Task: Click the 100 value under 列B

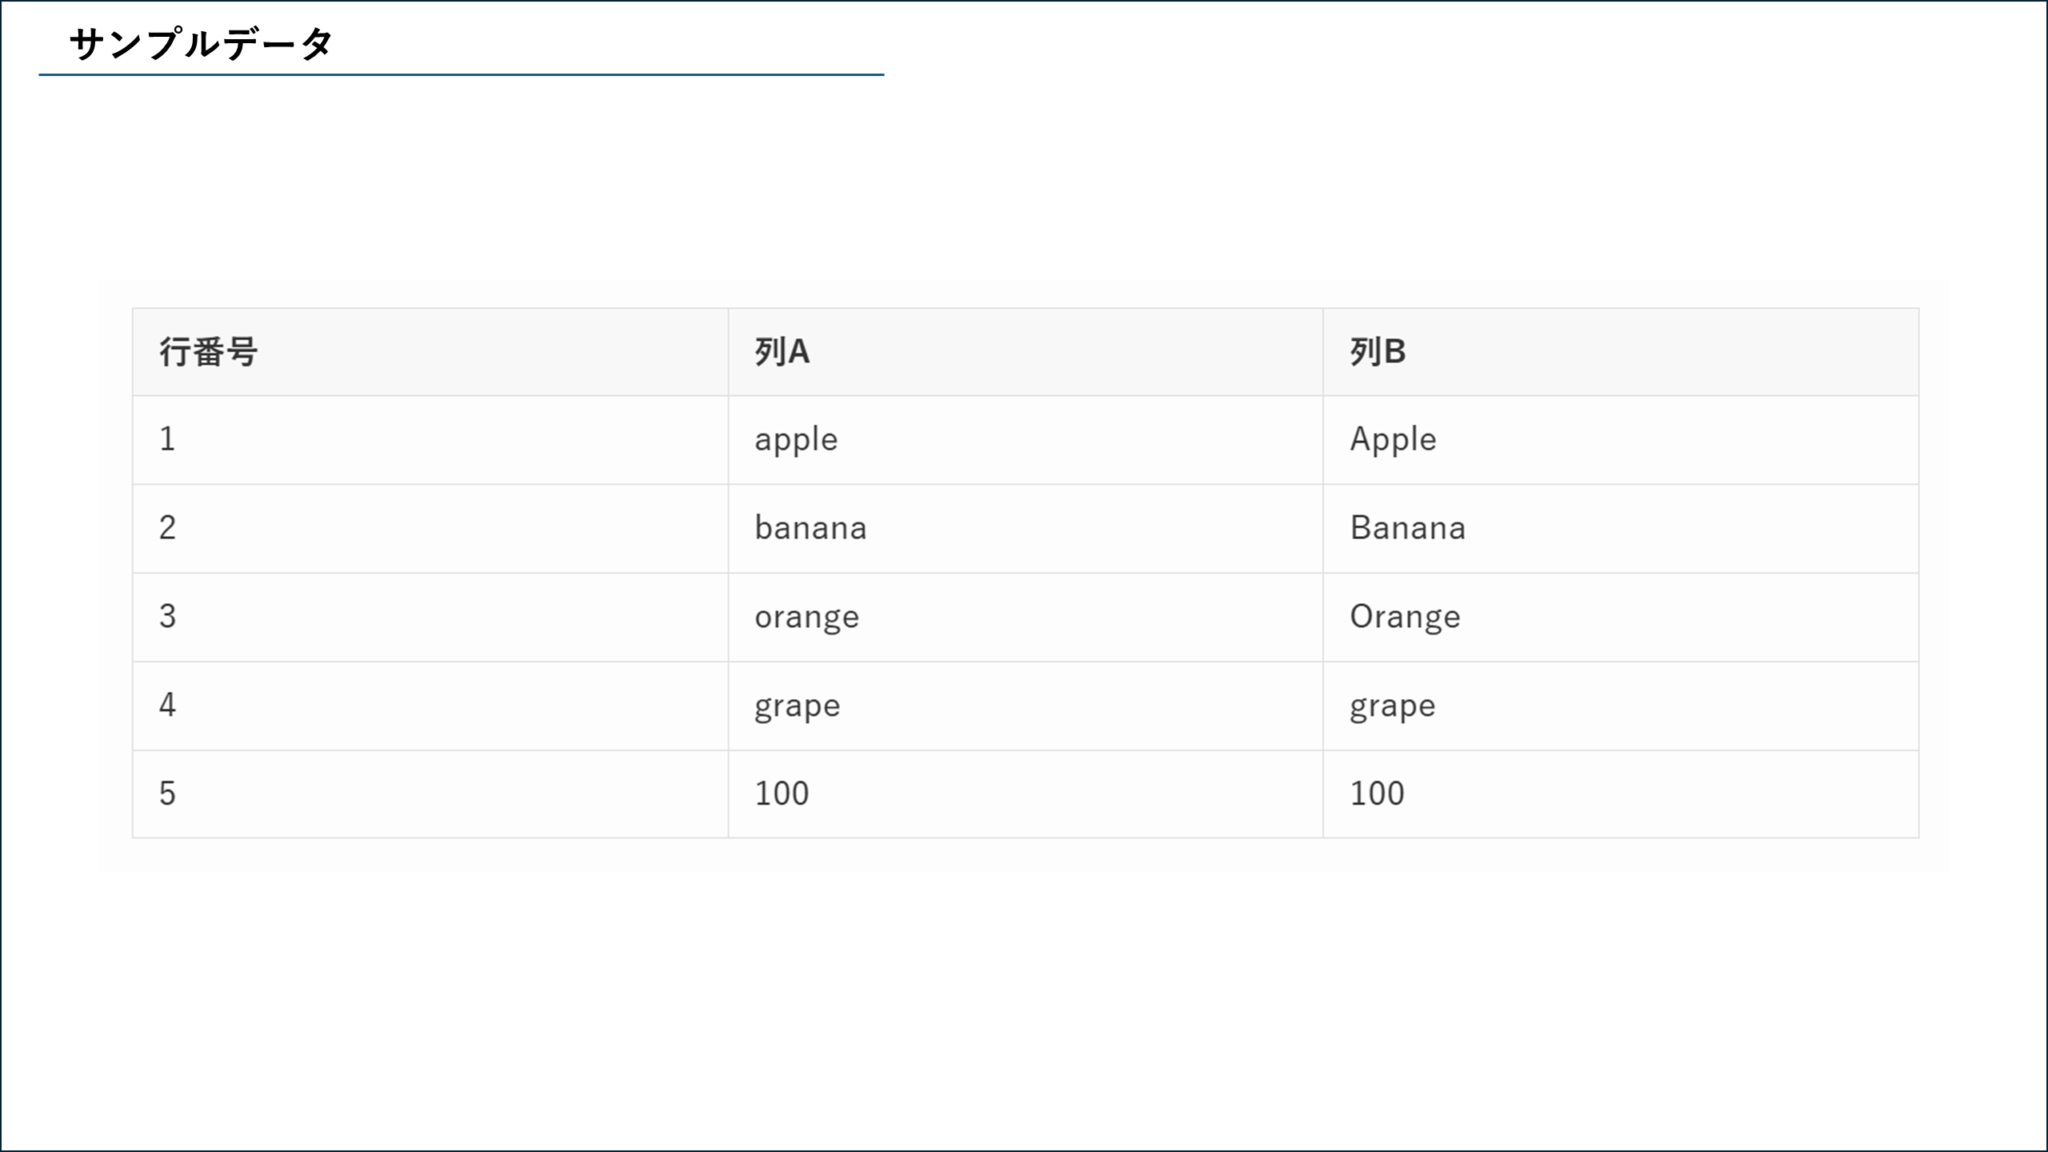Action: (x=1377, y=793)
